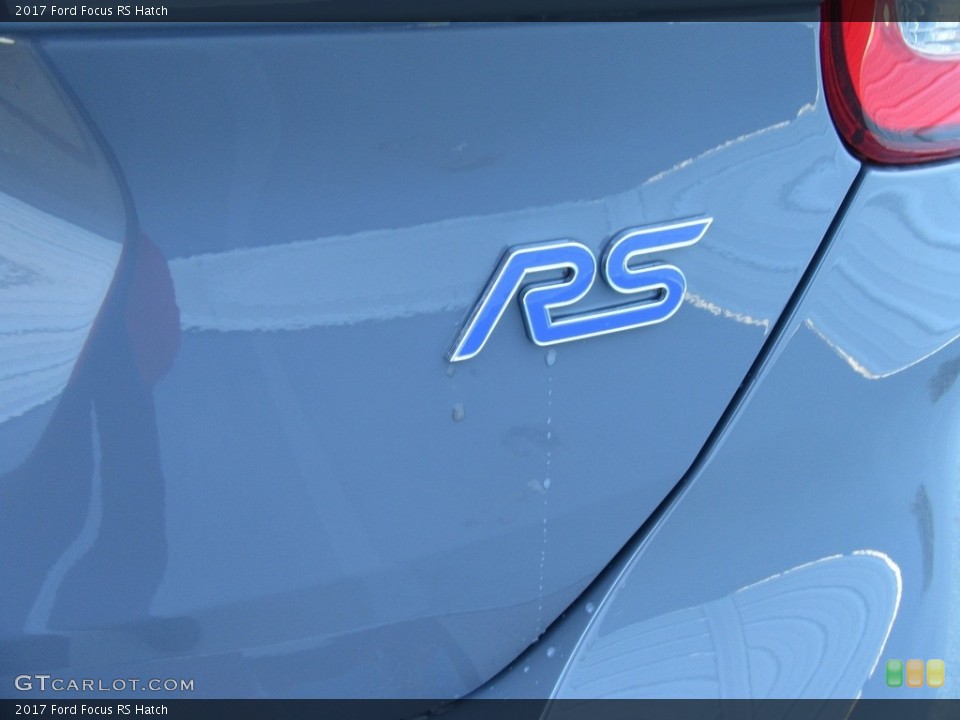Click the bottom caption "2017 Ford Focus RS Hatch"
Screen dimensions: 960x720
[91, 710]
